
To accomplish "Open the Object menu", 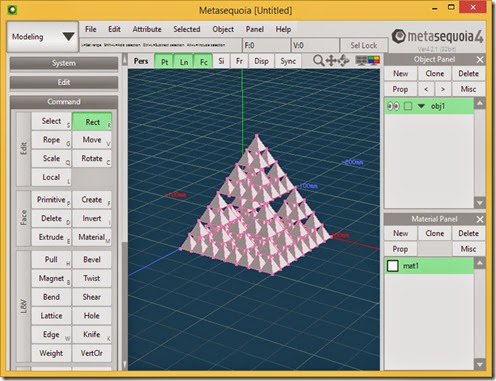I will (x=223, y=29).
